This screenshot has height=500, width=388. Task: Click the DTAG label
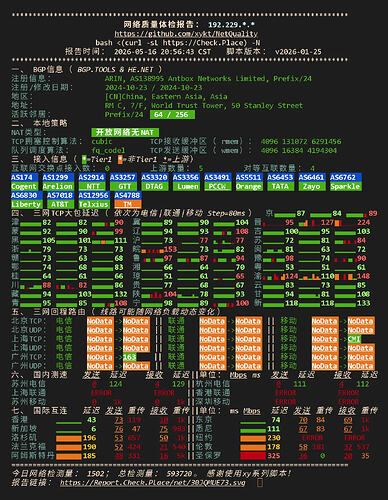pyautogui.click(x=154, y=186)
